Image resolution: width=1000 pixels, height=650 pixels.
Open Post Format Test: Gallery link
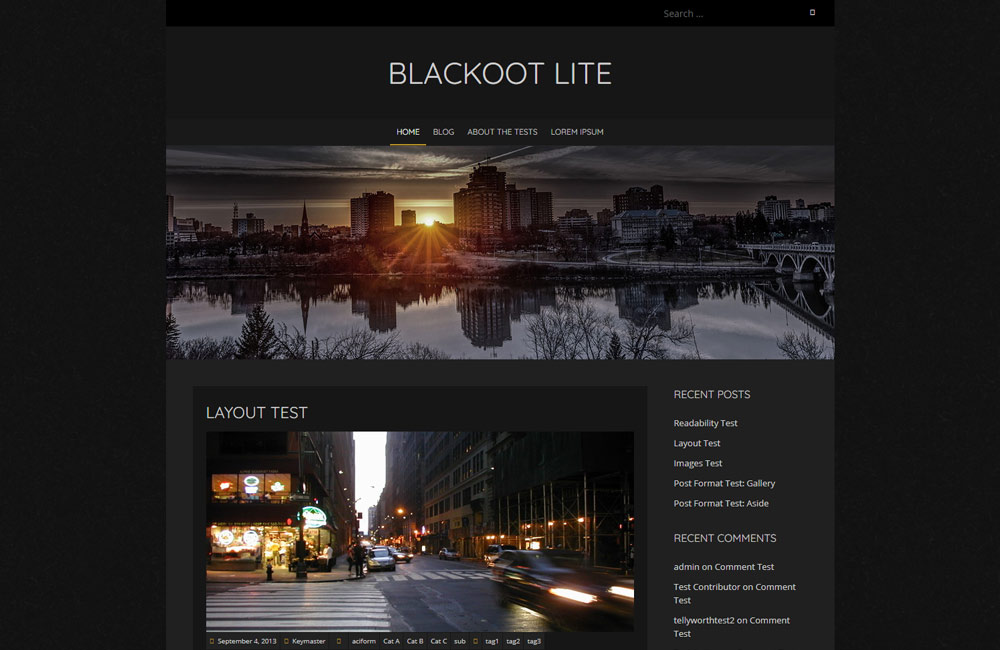tap(724, 483)
